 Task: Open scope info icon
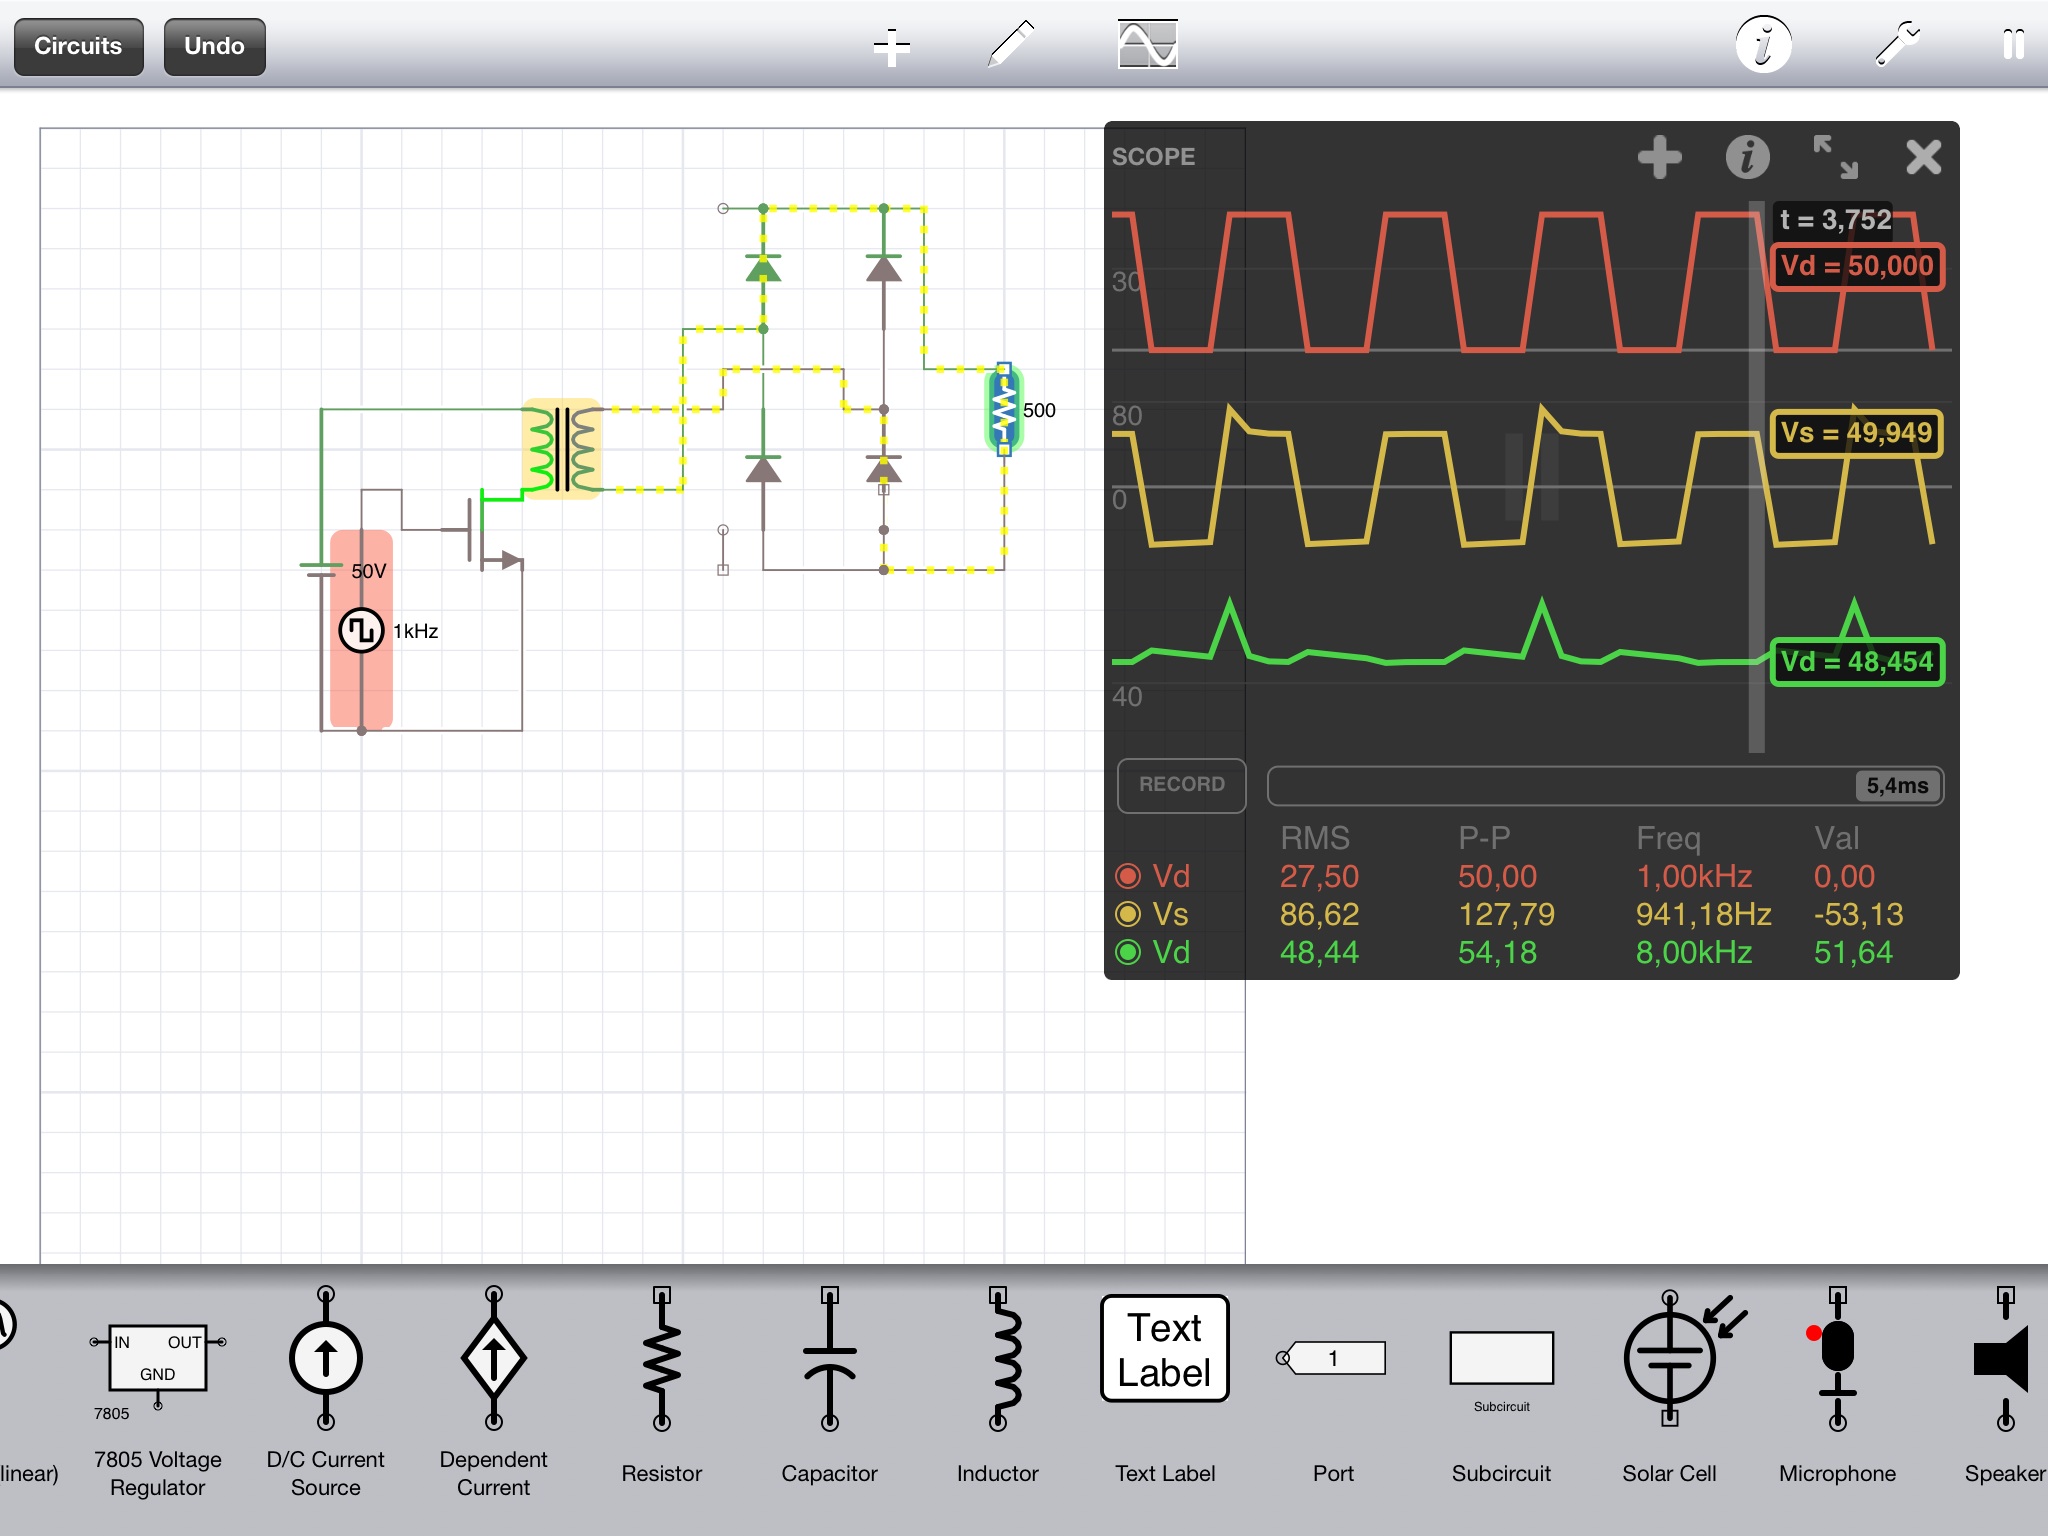tap(1747, 157)
